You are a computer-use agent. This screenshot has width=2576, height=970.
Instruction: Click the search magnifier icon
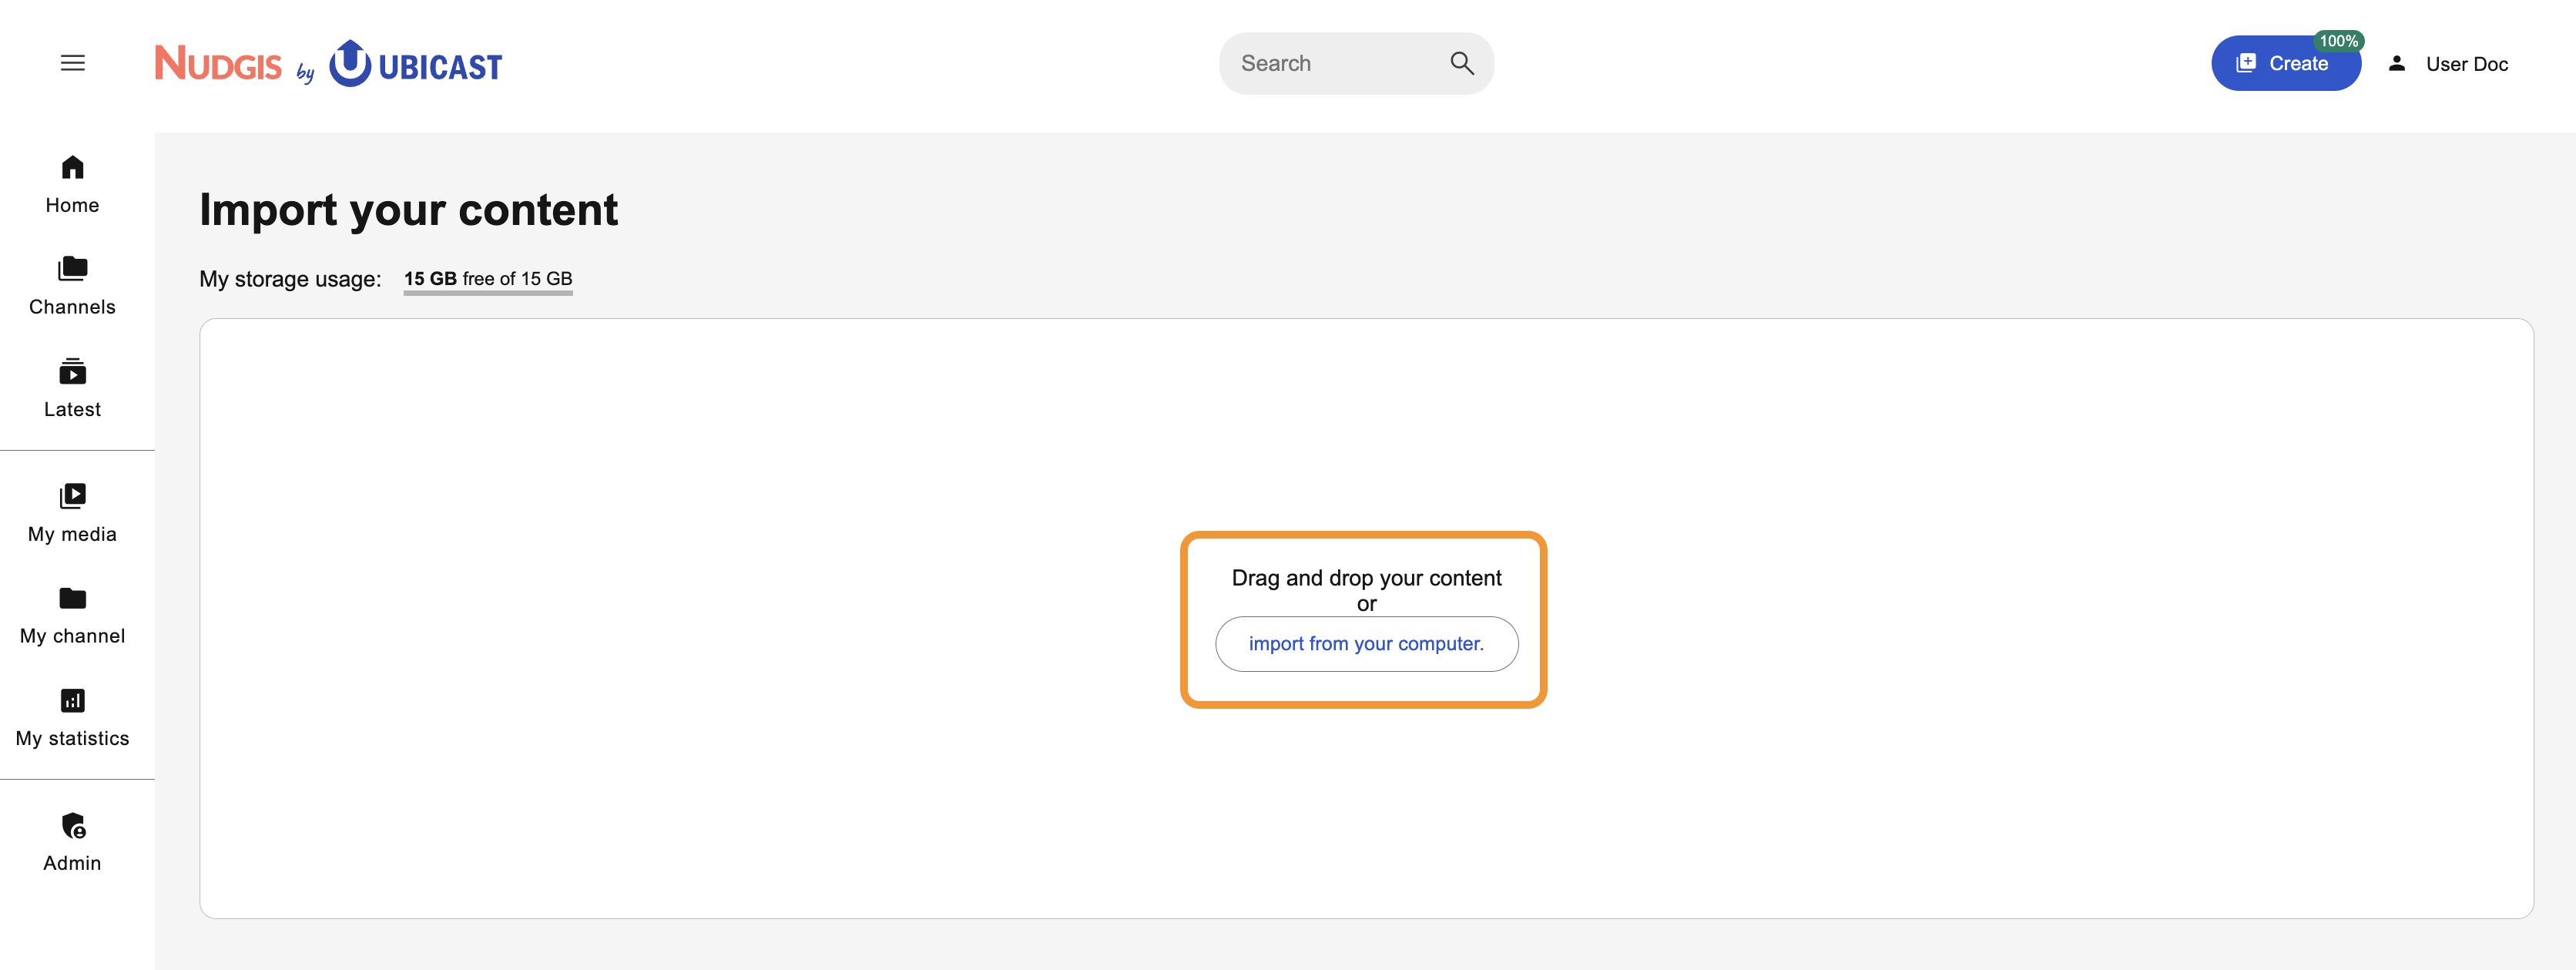pyautogui.click(x=1461, y=63)
